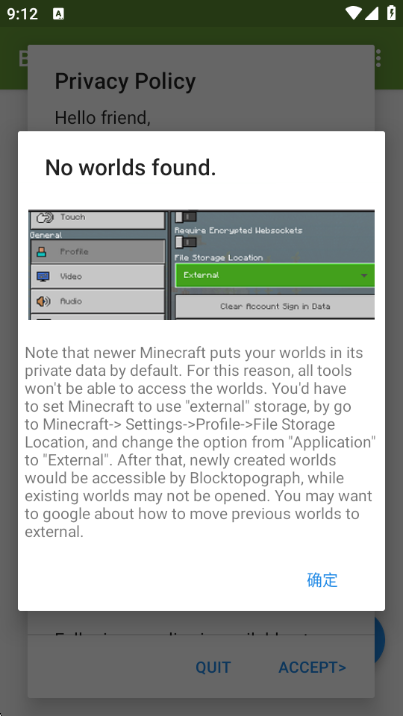Click the Profile avatar icon
403x716 pixels.
pyautogui.click(x=42, y=252)
